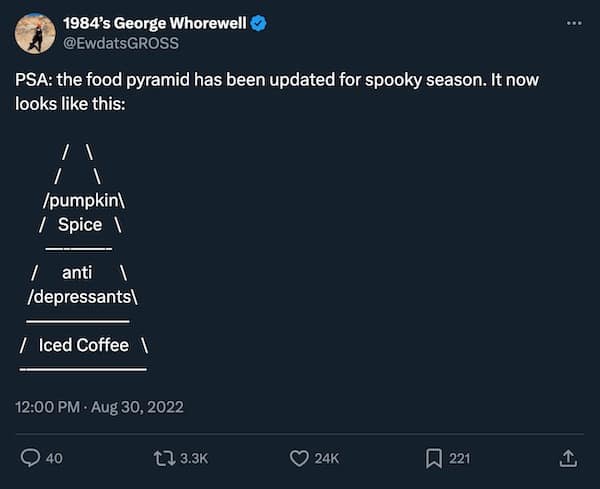This screenshot has width=600, height=489.
Task: Click the 12:00 PM timestamp
Action: [x=49, y=406]
